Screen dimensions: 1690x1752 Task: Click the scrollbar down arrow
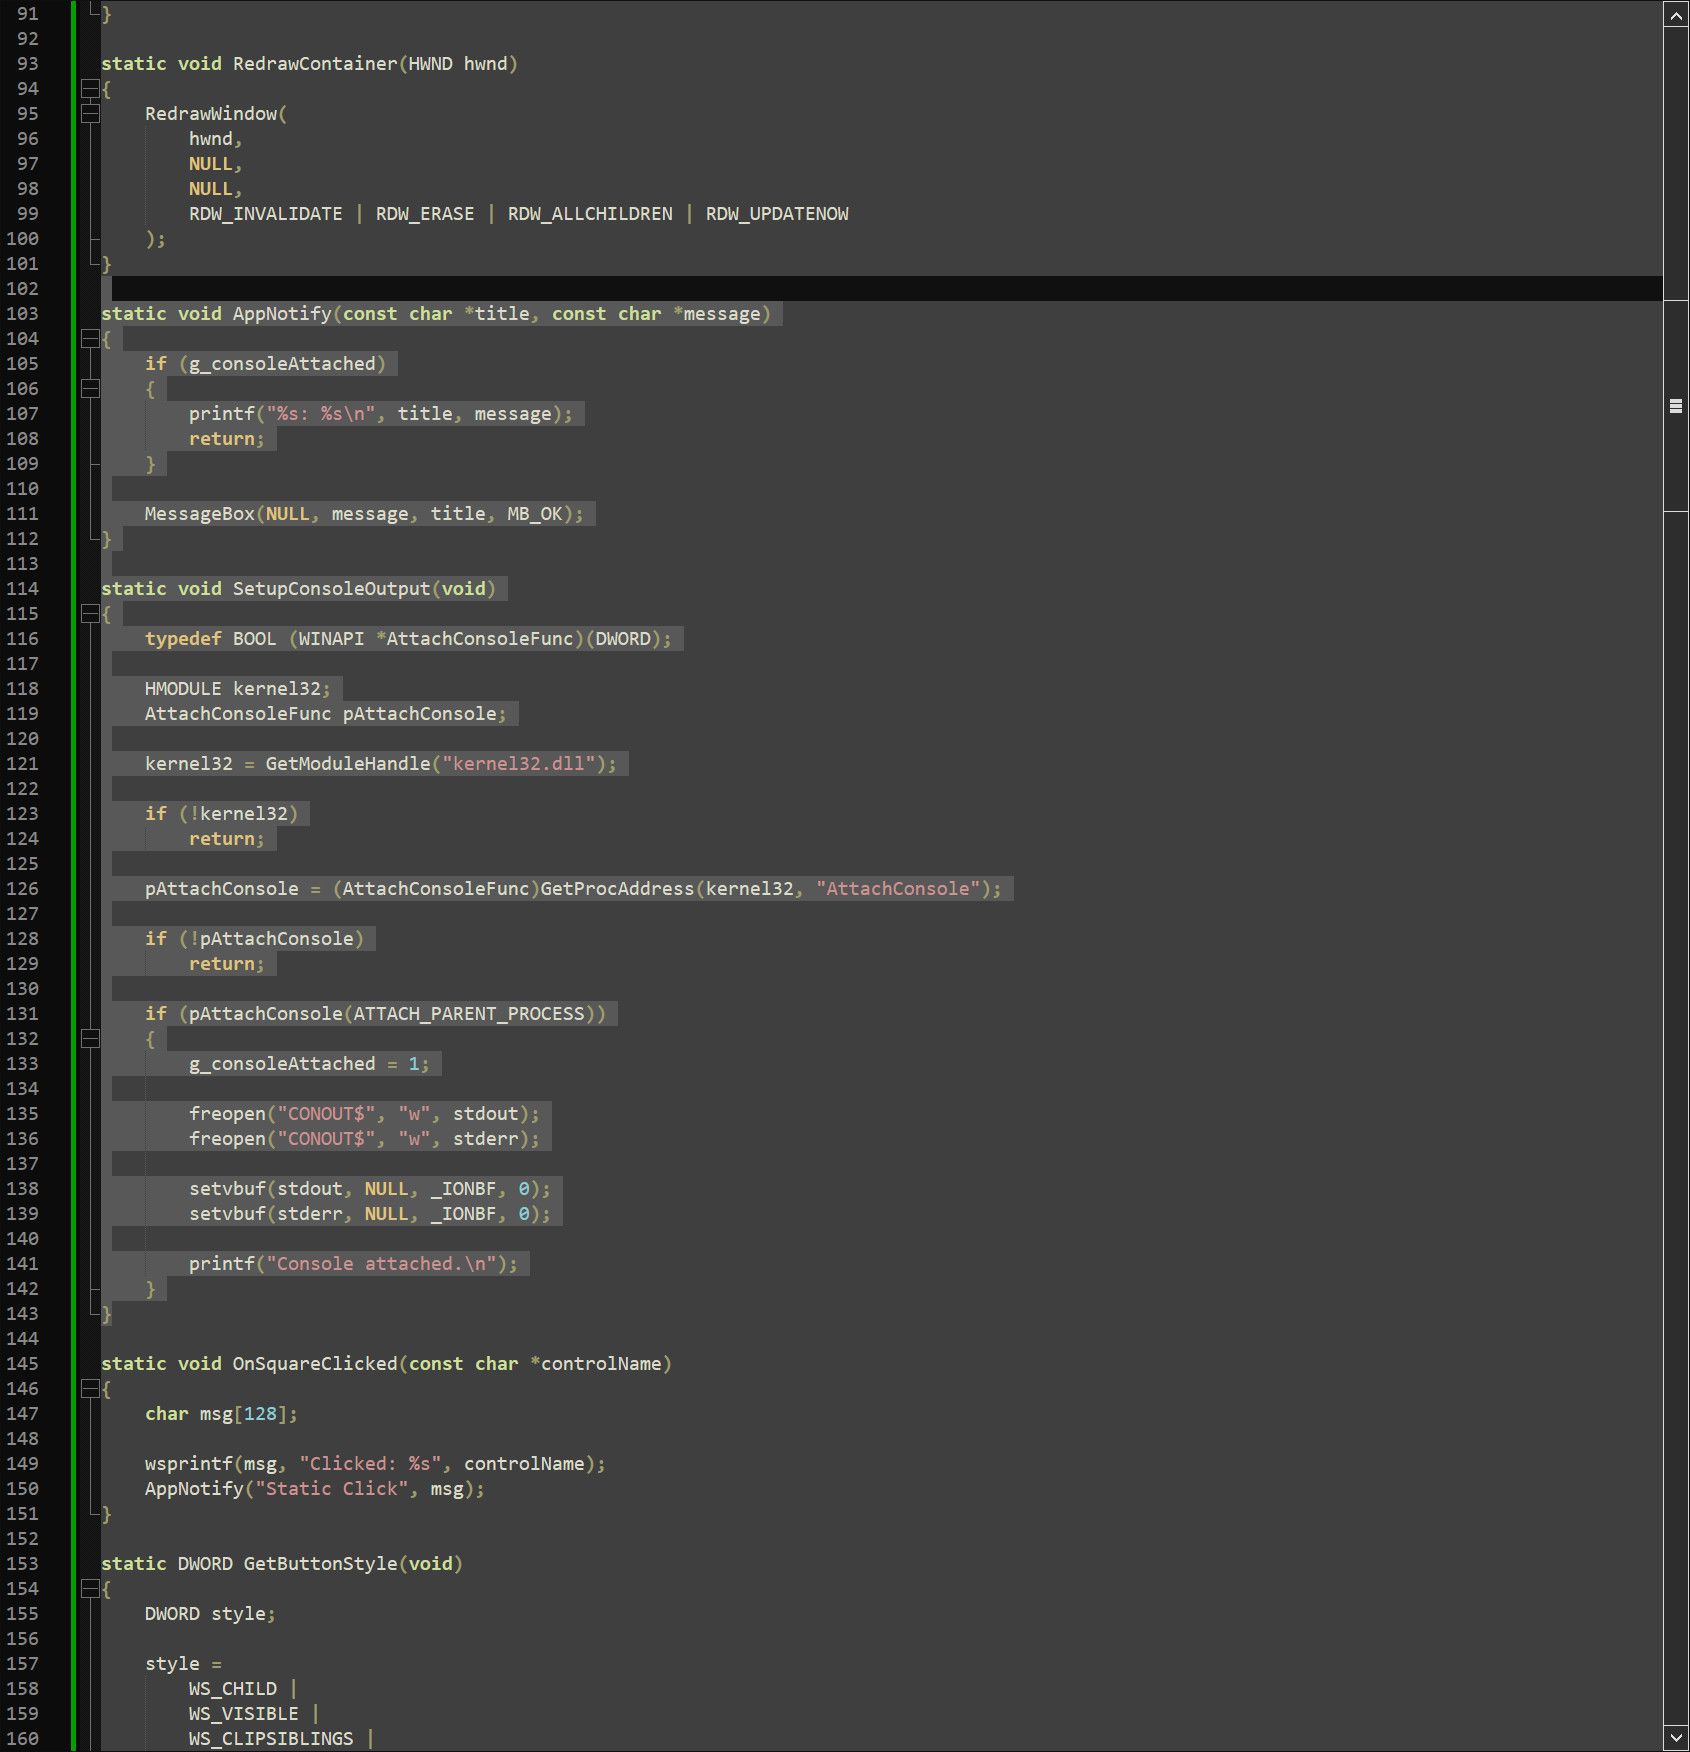coord(1676,1738)
